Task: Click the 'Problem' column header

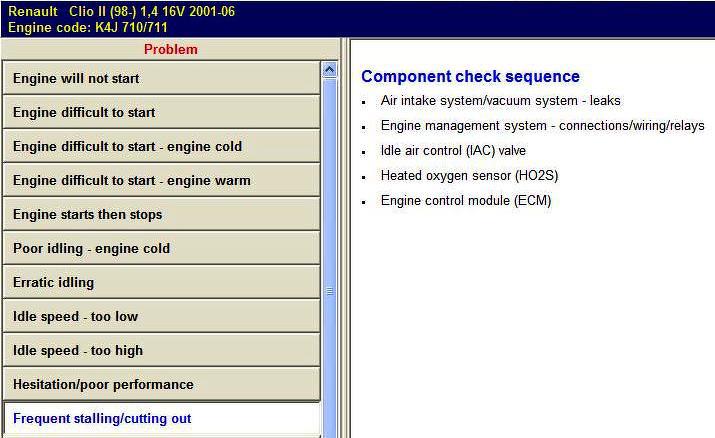Action: pos(171,49)
